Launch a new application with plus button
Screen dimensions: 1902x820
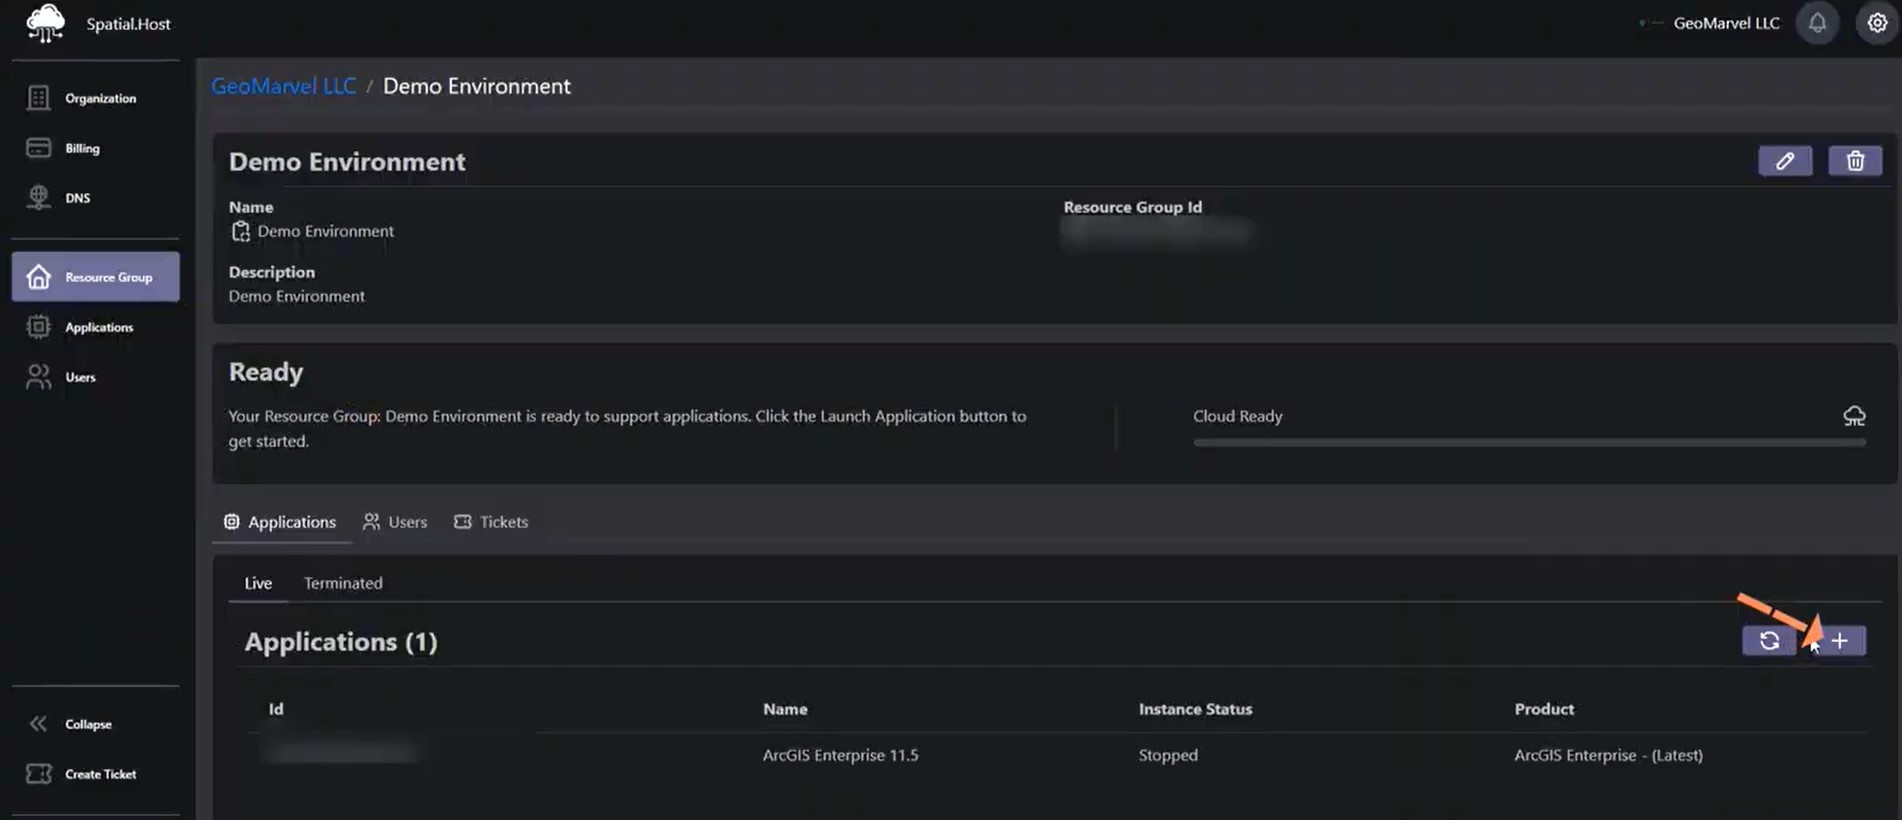pyautogui.click(x=1839, y=641)
